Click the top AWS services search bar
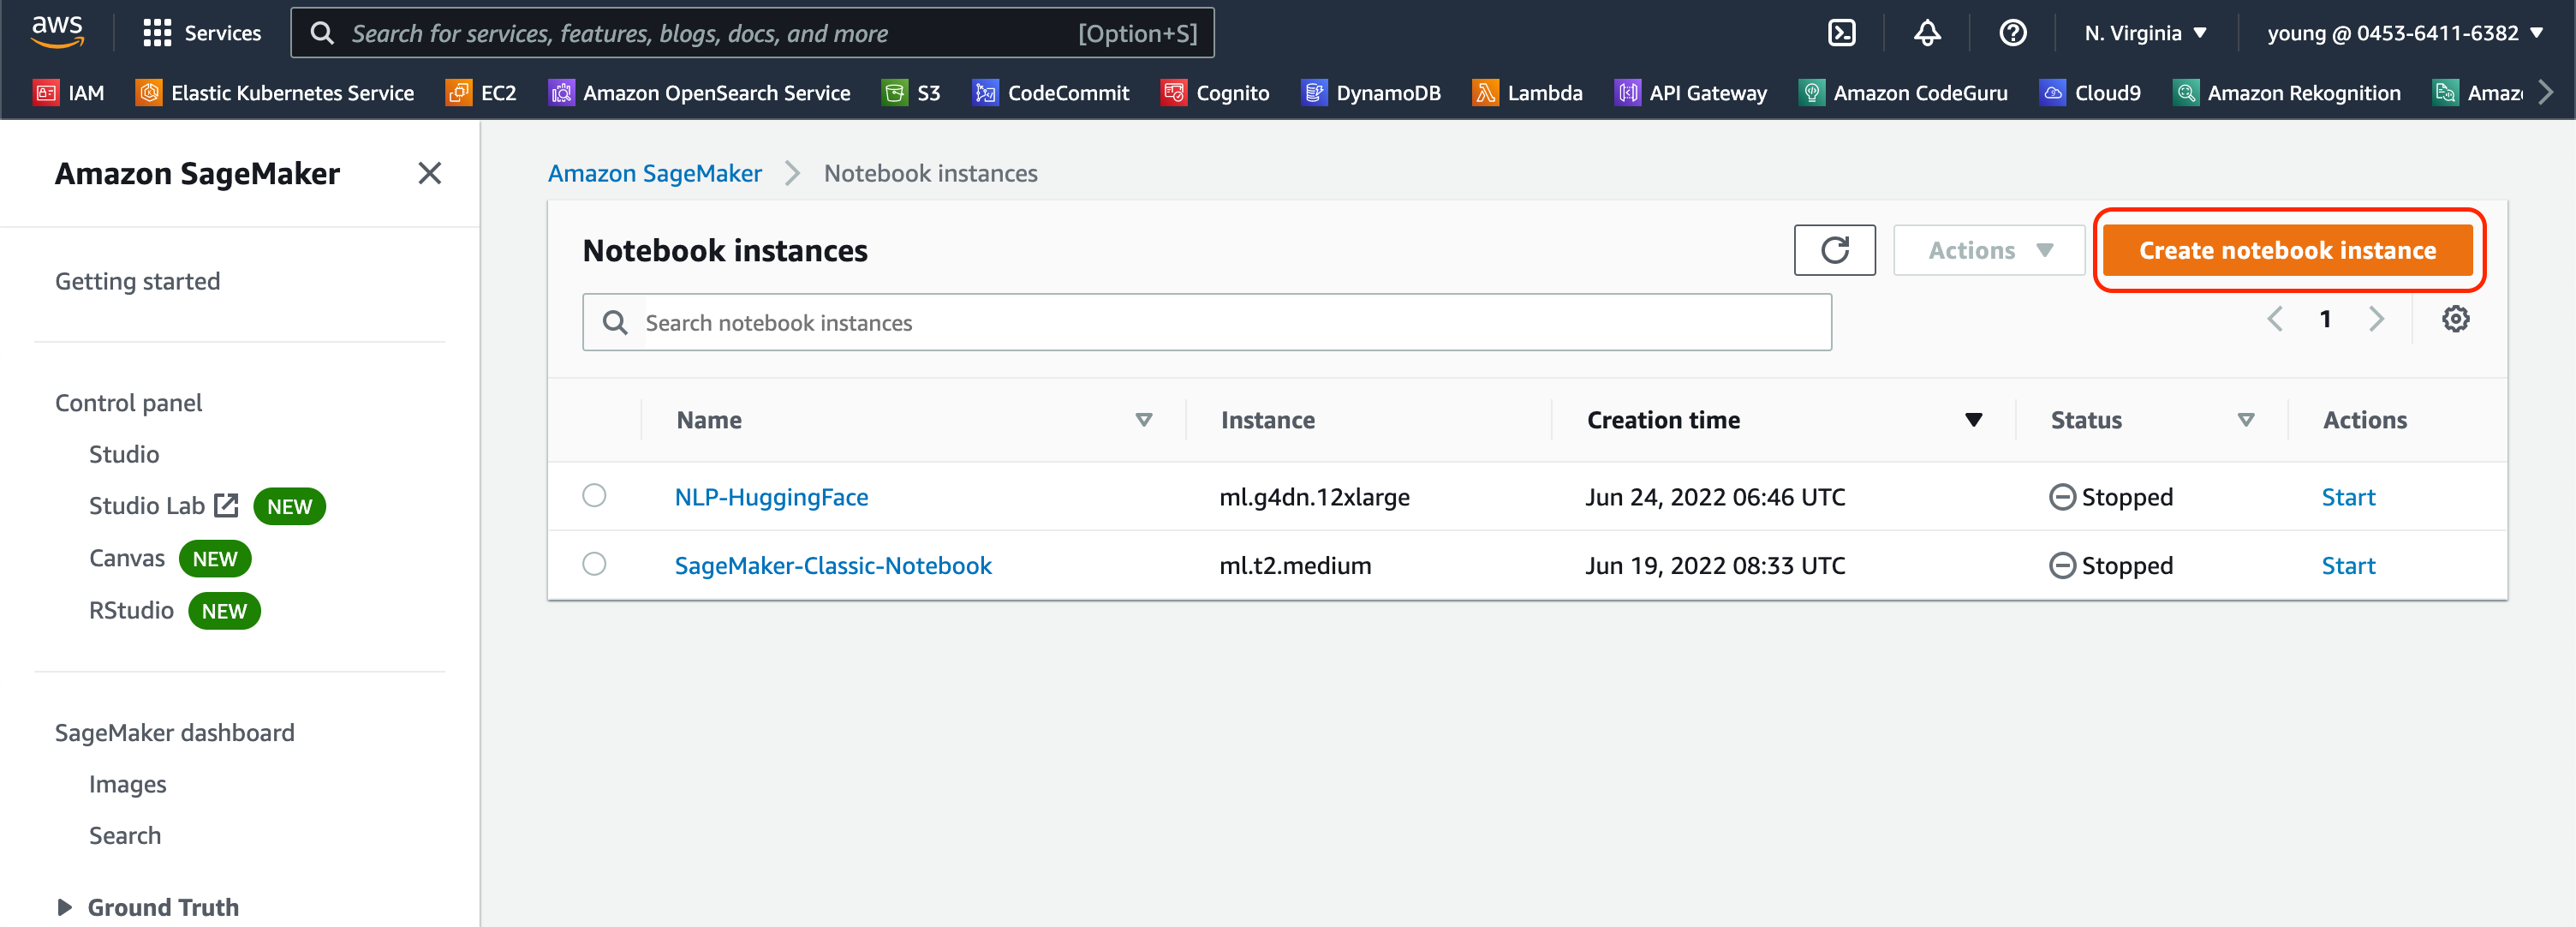Viewport: 2576px width, 927px height. (752, 33)
